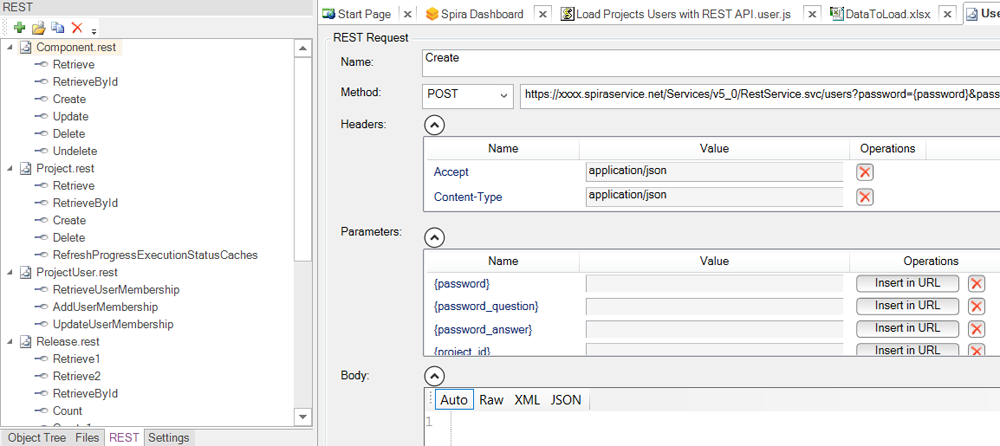Click the copy icon in REST toolbar

(57, 28)
